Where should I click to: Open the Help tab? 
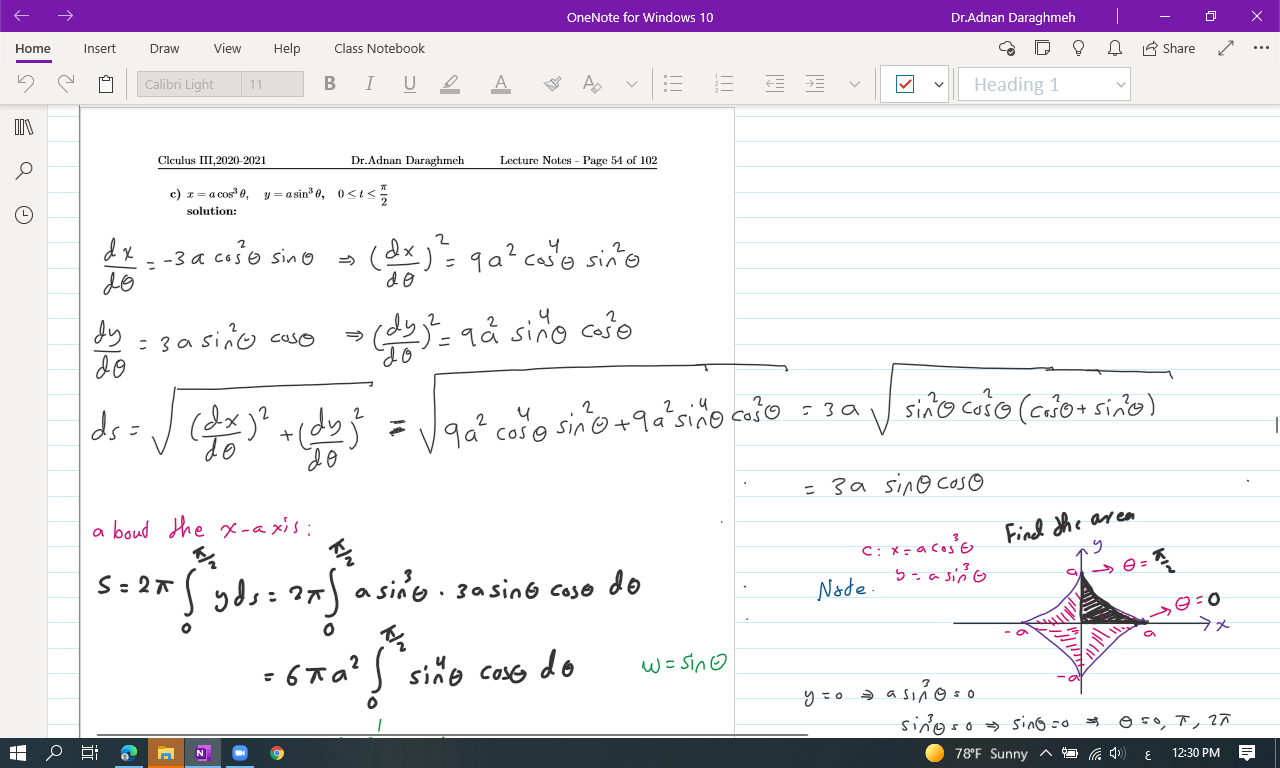pos(287,48)
